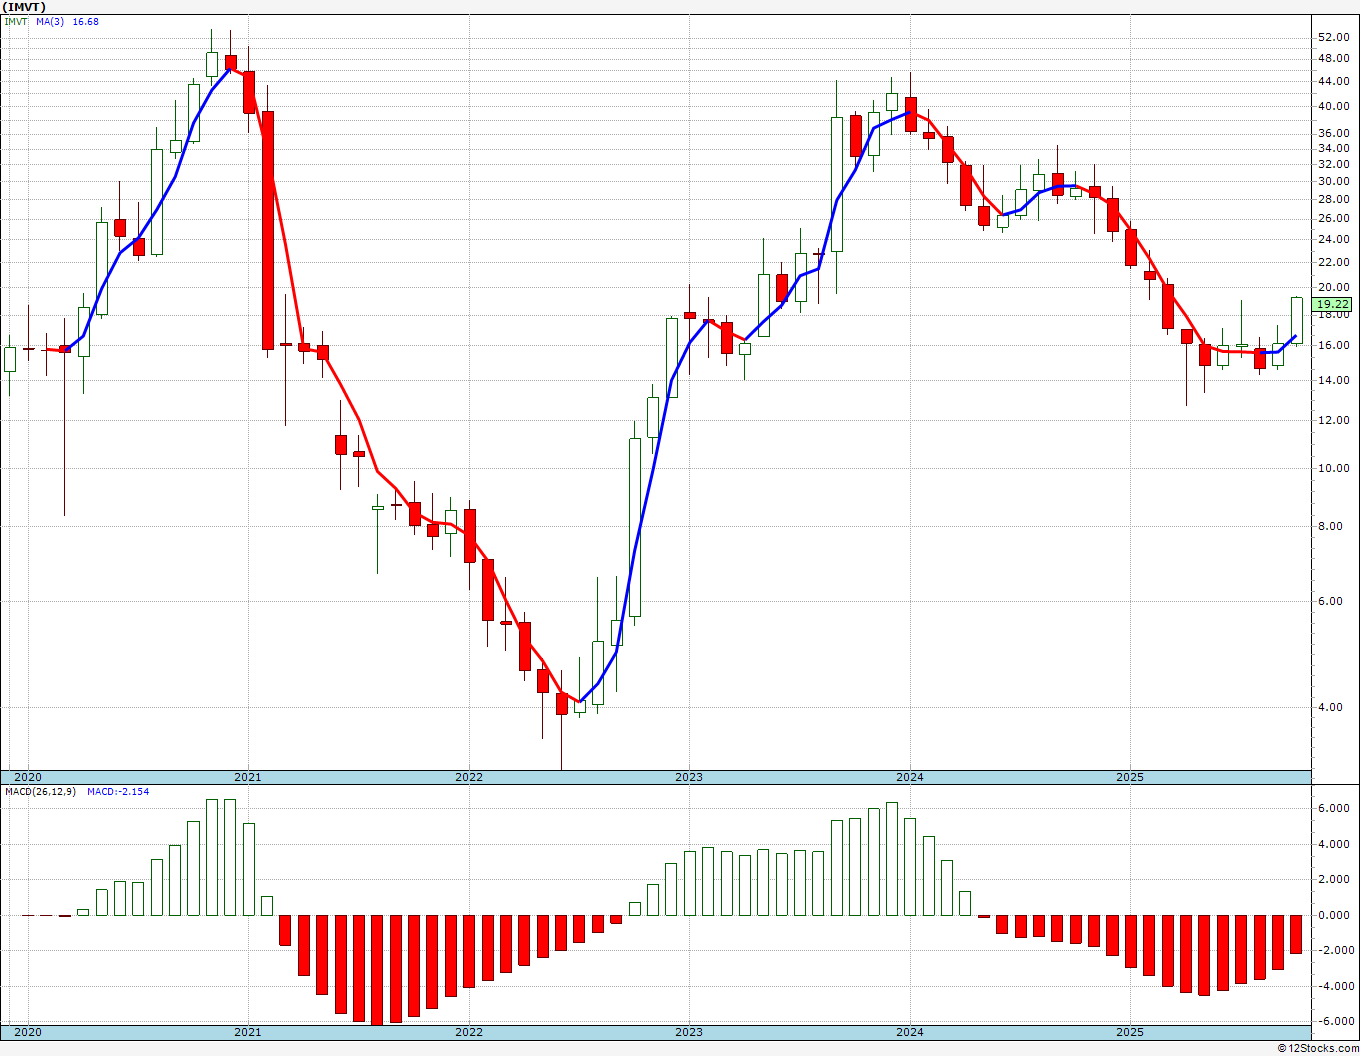Image resolution: width=1360 pixels, height=1056 pixels.
Task: Select the 40.00 price axis label
Action: tap(1334, 106)
